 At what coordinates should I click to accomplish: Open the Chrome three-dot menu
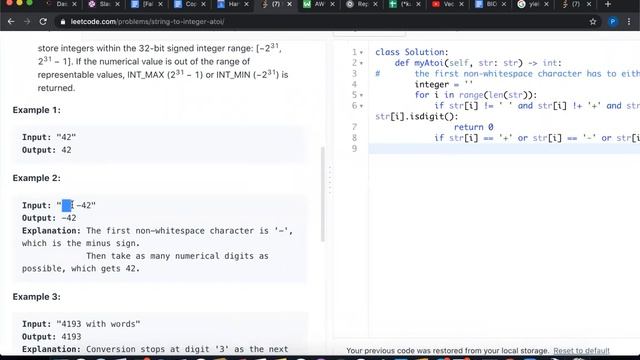click(629, 22)
